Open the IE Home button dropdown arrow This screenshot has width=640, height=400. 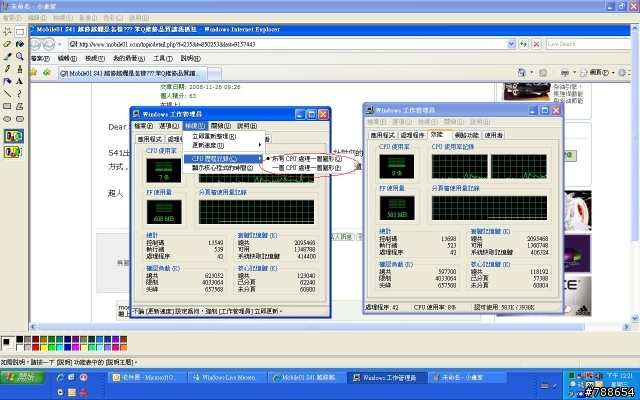(x=531, y=73)
